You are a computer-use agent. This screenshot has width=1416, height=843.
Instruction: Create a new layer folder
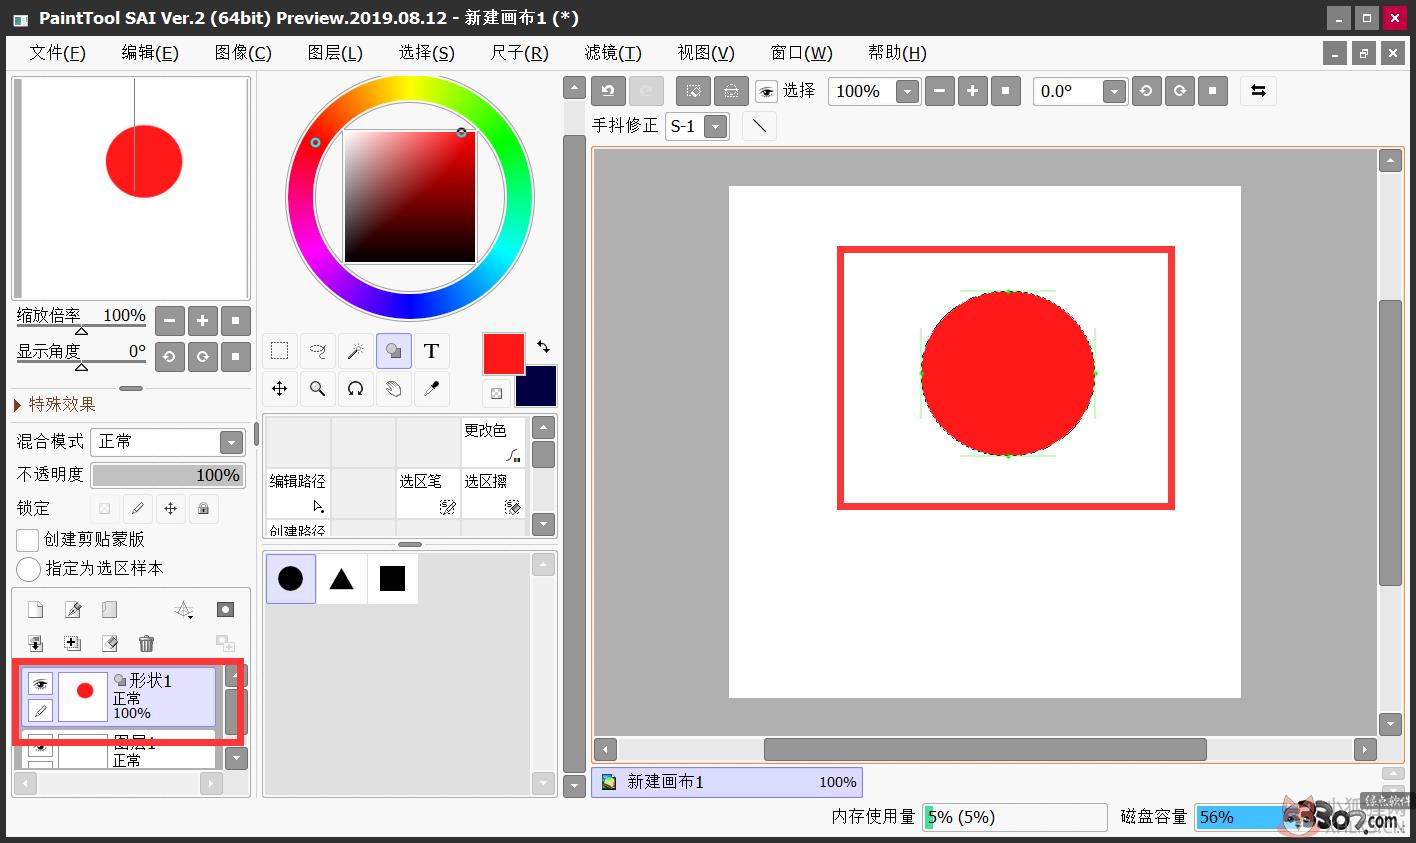(x=110, y=610)
